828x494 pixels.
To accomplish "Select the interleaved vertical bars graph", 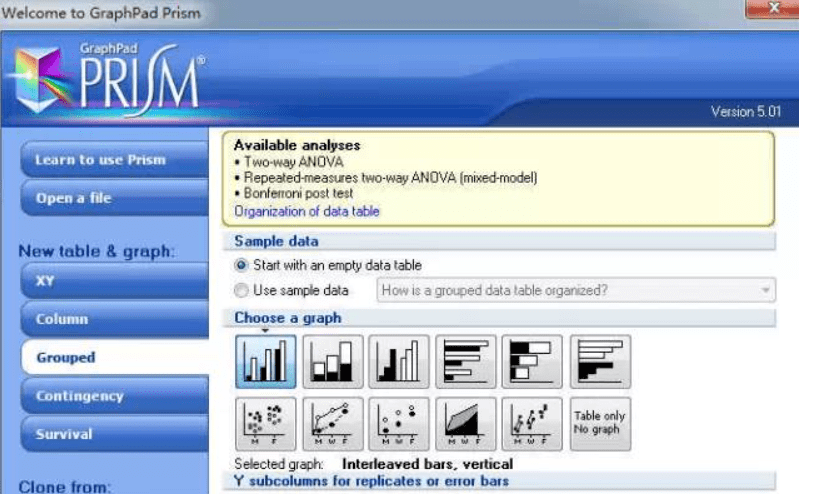I will tap(266, 361).
